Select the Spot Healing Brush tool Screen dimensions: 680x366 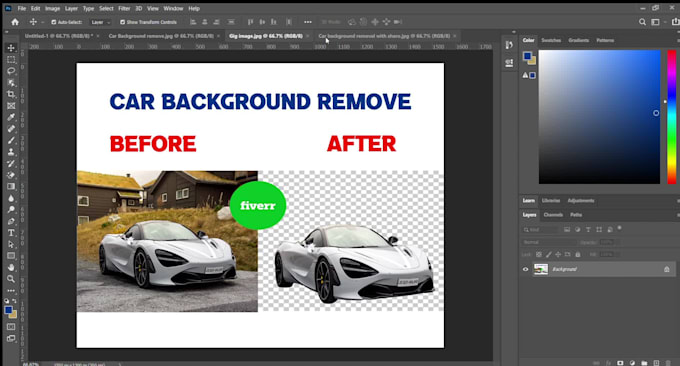[11, 129]
